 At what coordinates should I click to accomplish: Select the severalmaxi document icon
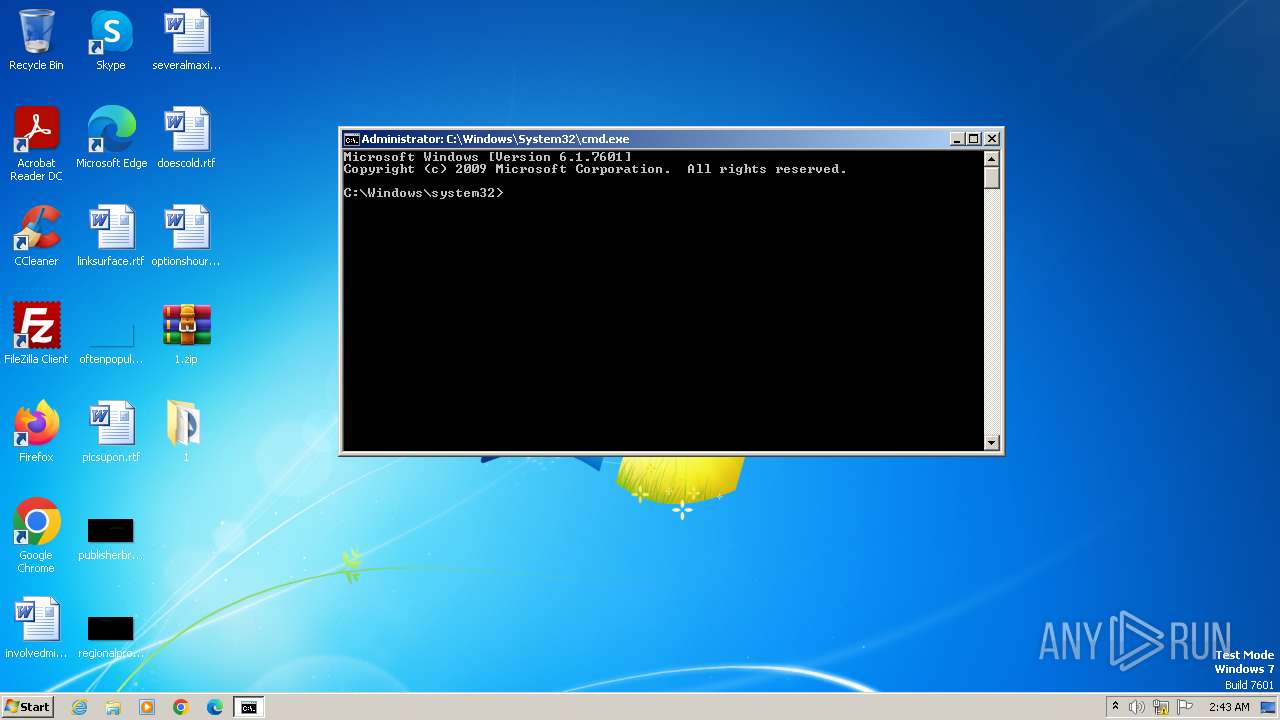[x=186, y=40]
